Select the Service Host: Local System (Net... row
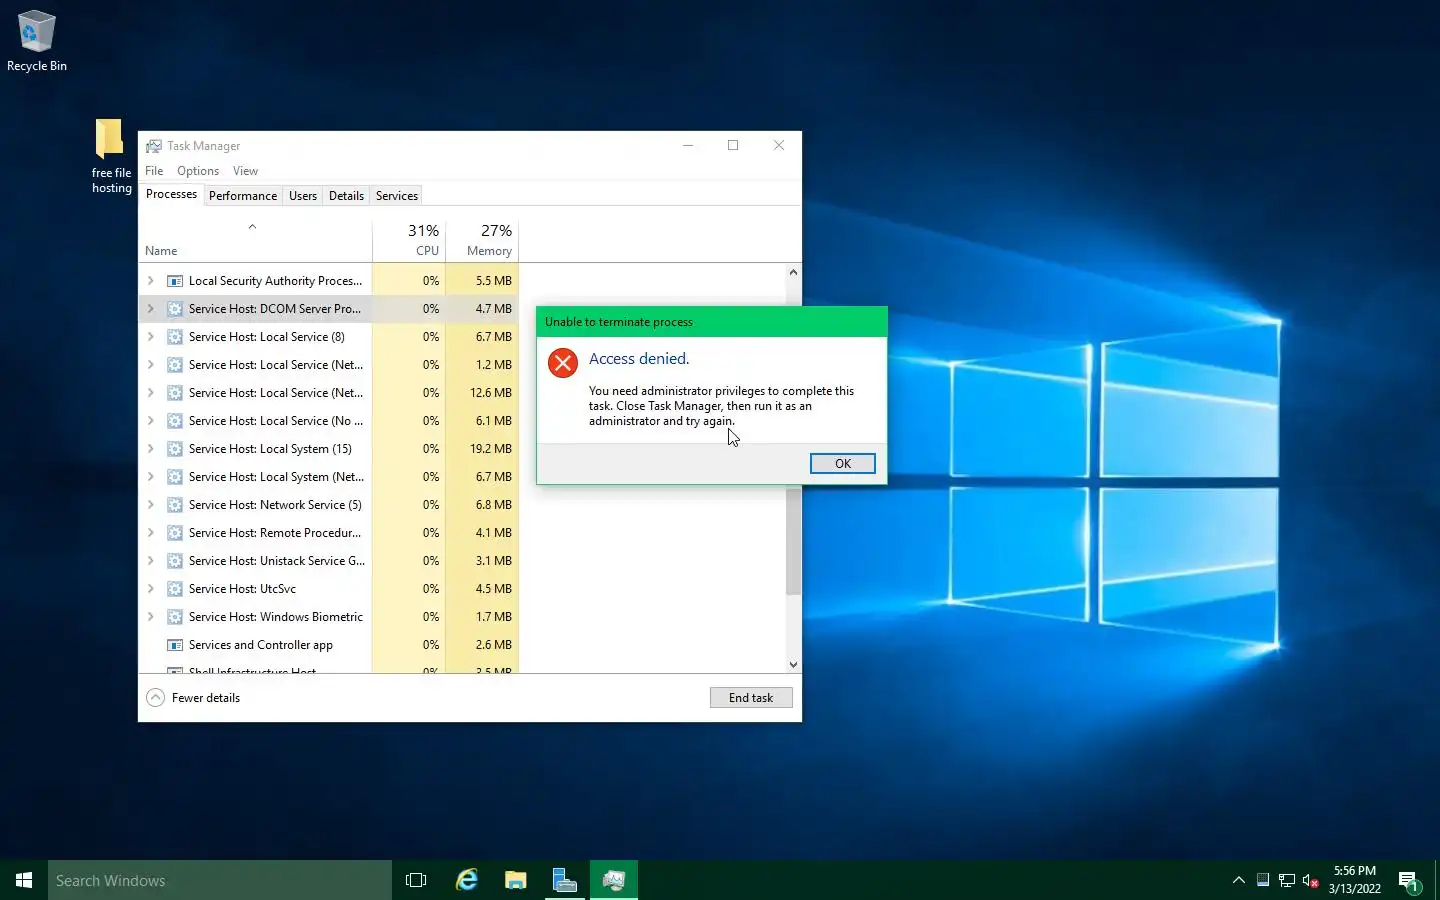Viewport: 1440px width, 900px height. click(328, 477)
